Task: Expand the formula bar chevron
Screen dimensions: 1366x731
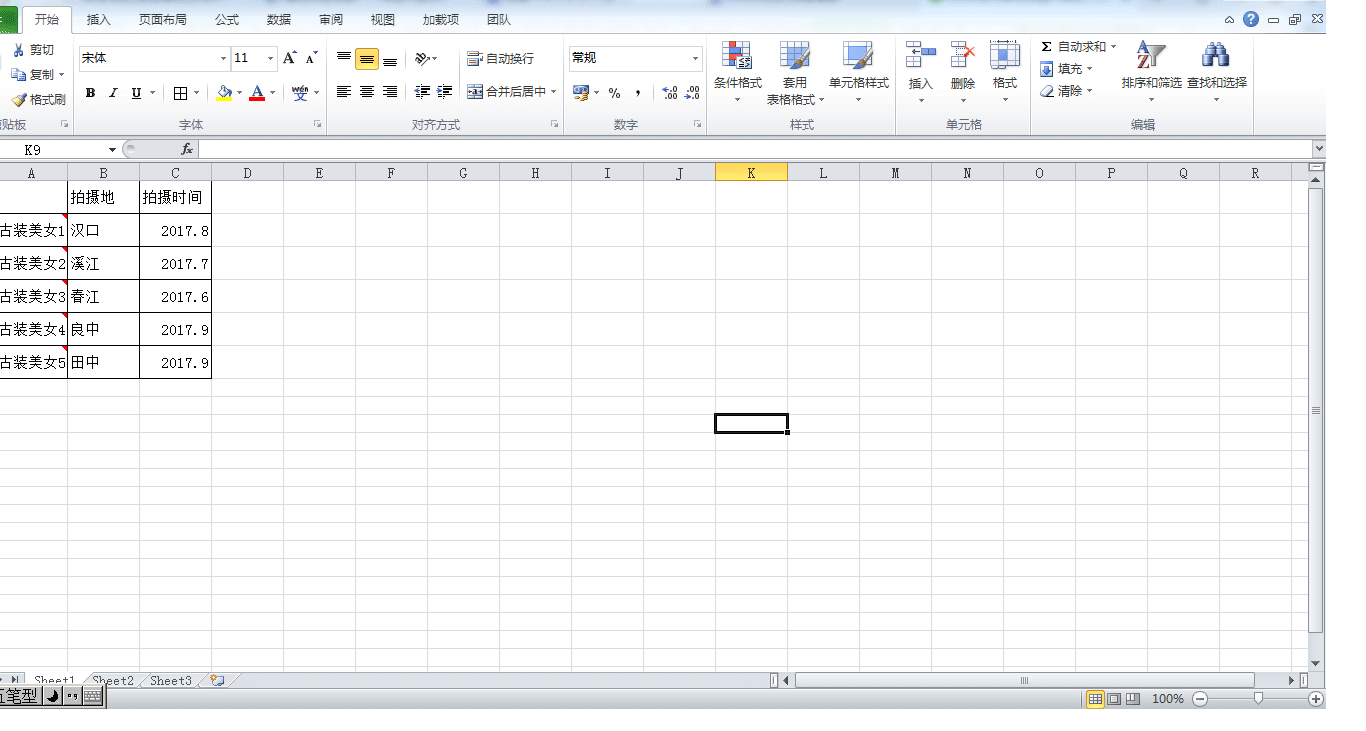Action: pos(1319,149)
